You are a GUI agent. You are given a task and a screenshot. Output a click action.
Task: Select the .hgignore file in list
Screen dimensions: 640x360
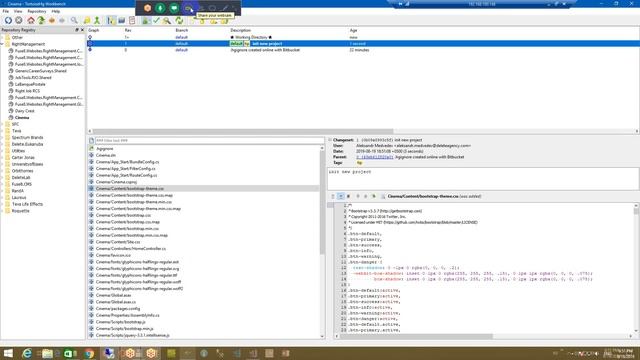click(105, 149)
